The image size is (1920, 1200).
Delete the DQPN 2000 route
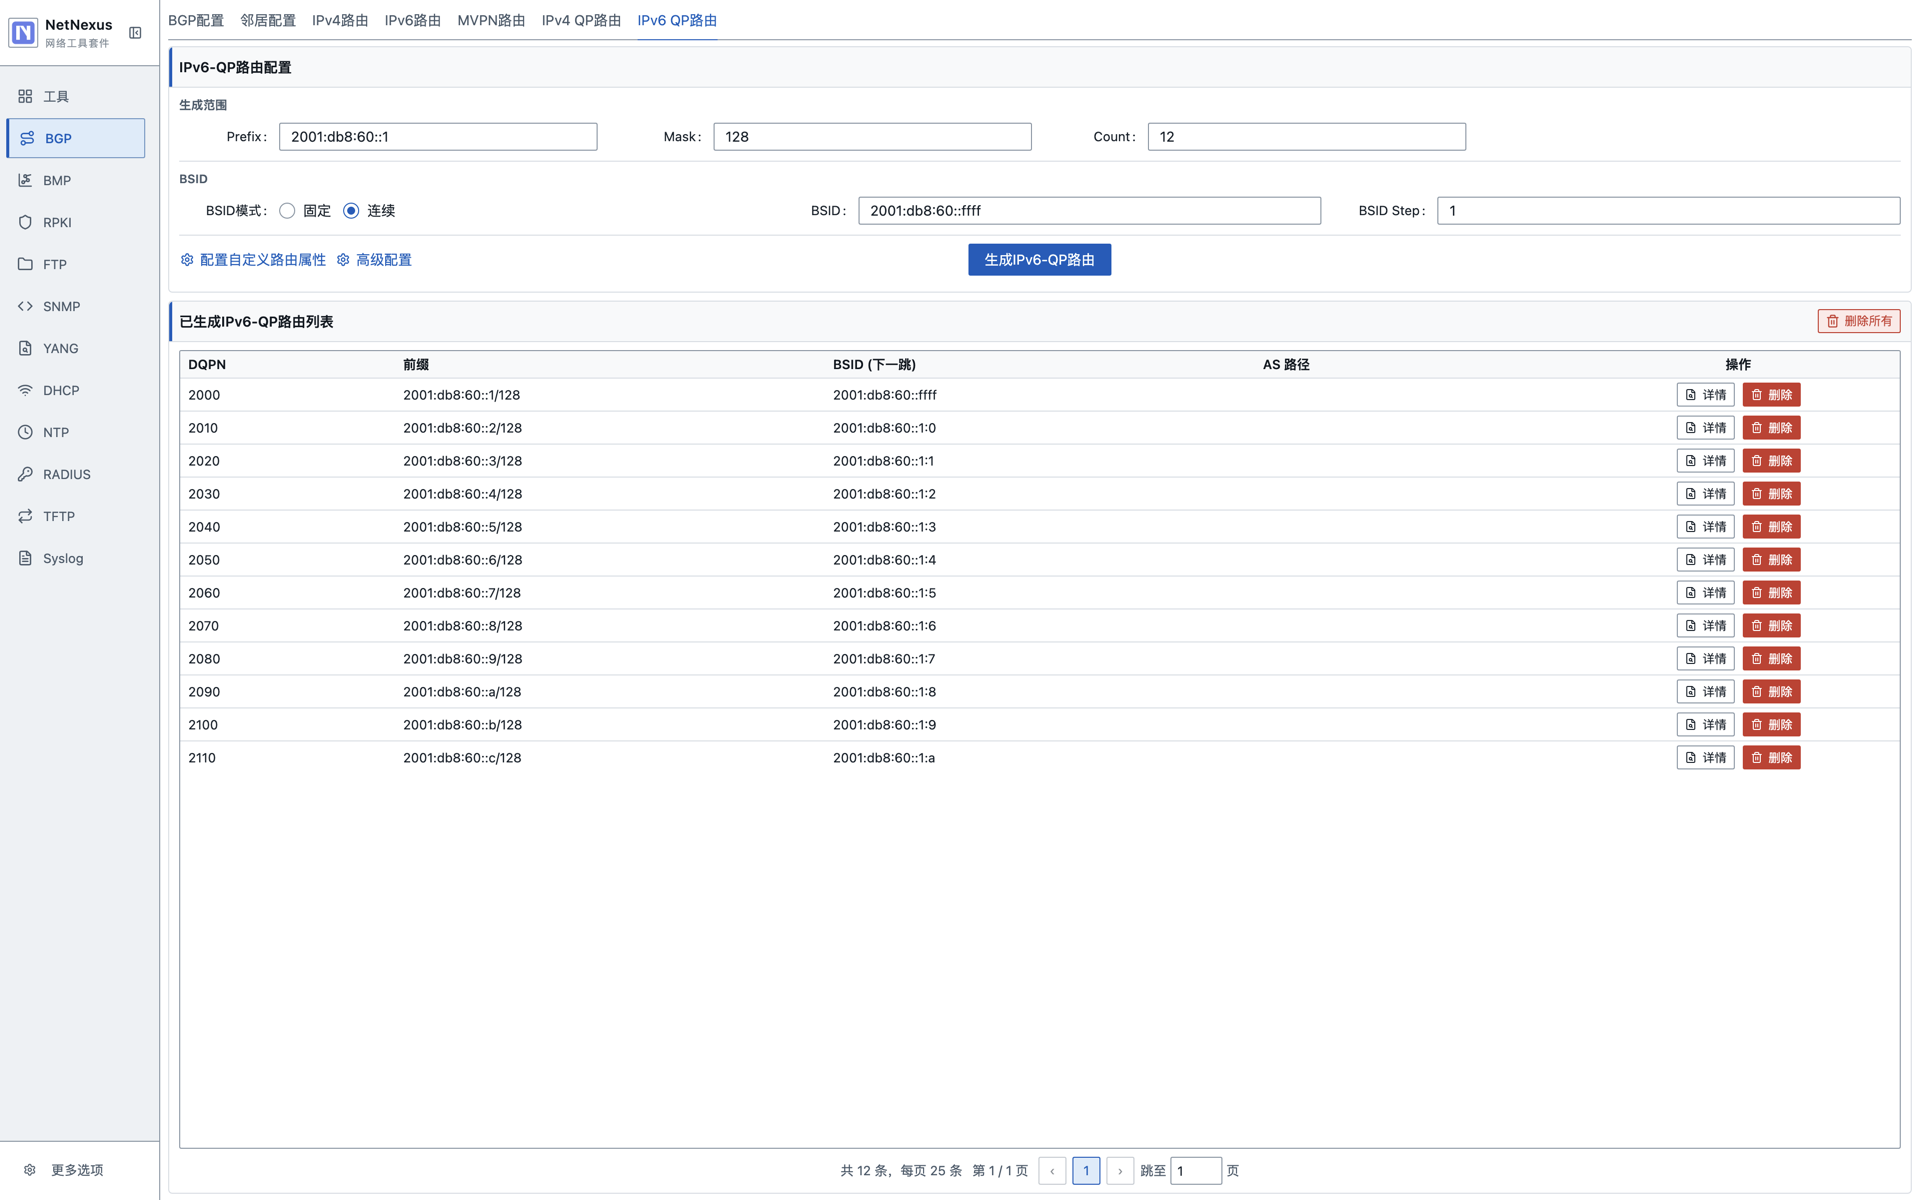1771,395
